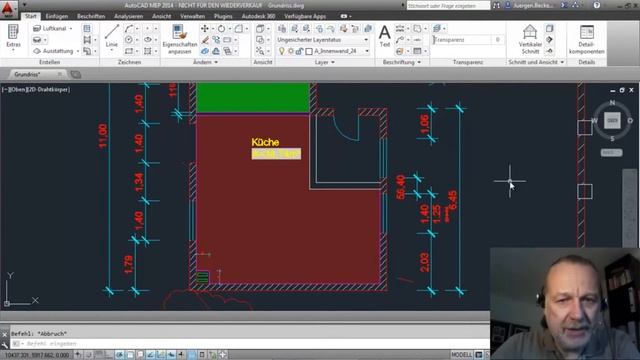640x360 pixels.
Task: Select the Grundriss drawing tab
Action: pos(27,74)
